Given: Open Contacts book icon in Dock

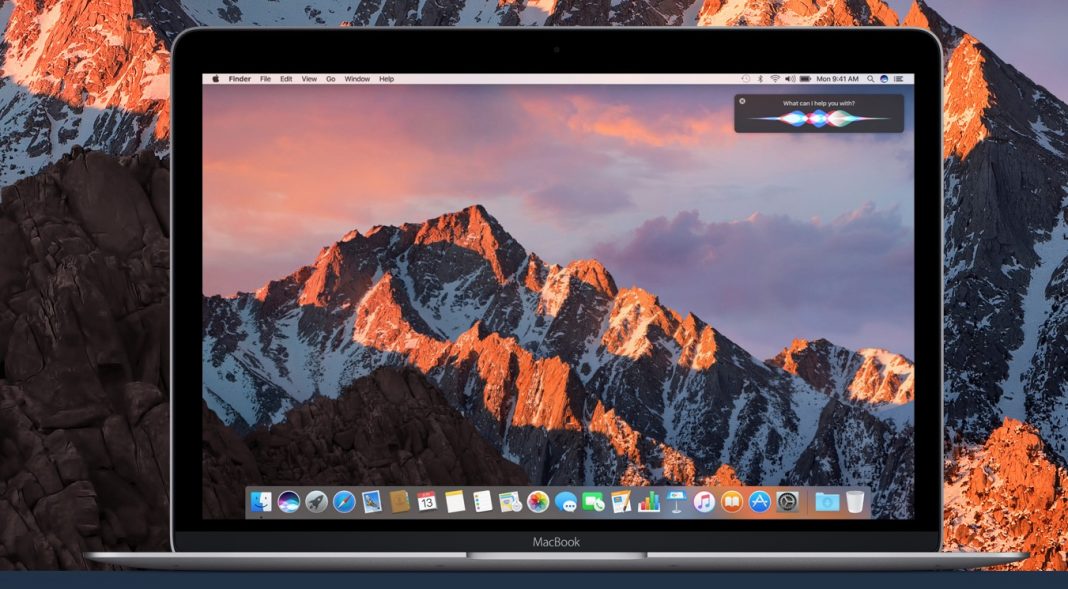Looking at the screenshot, I should (400, 502).
